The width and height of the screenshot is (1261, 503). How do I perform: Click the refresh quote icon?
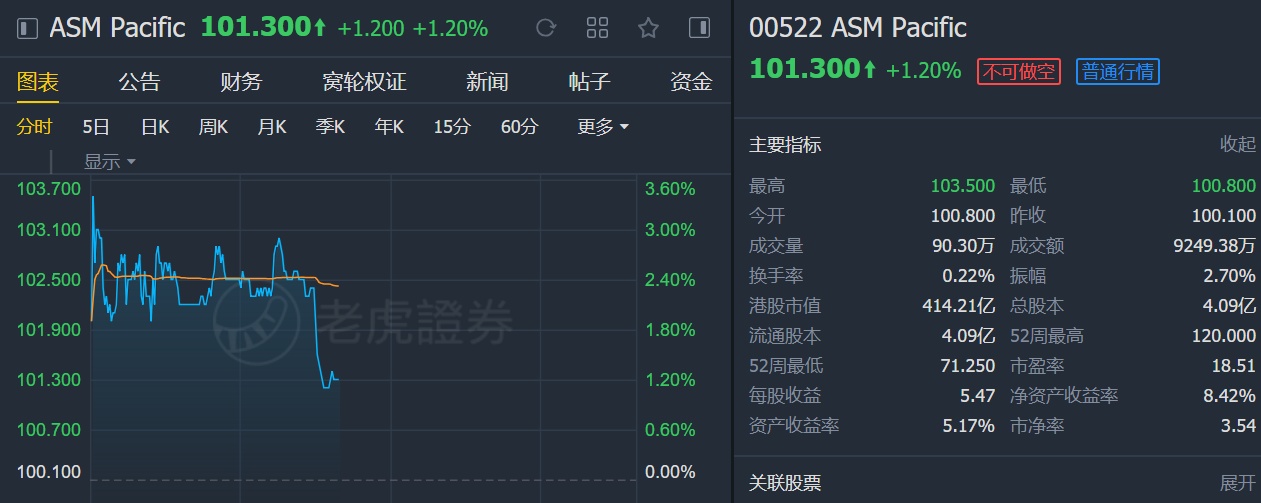(545, 28)
